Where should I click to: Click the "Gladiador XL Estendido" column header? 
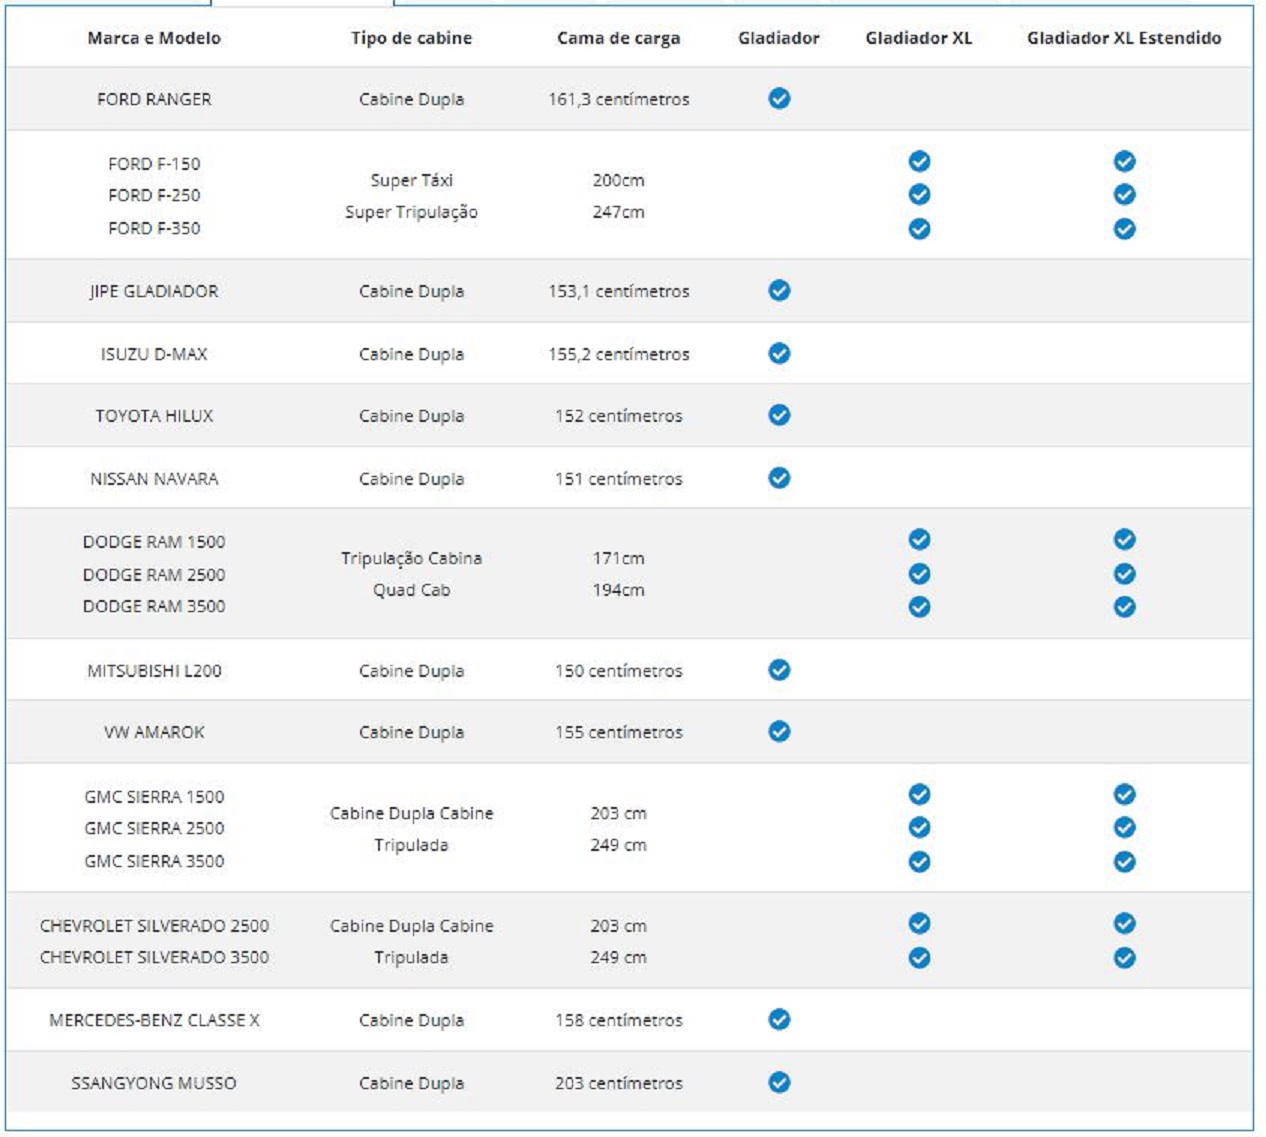point(1123,38)
